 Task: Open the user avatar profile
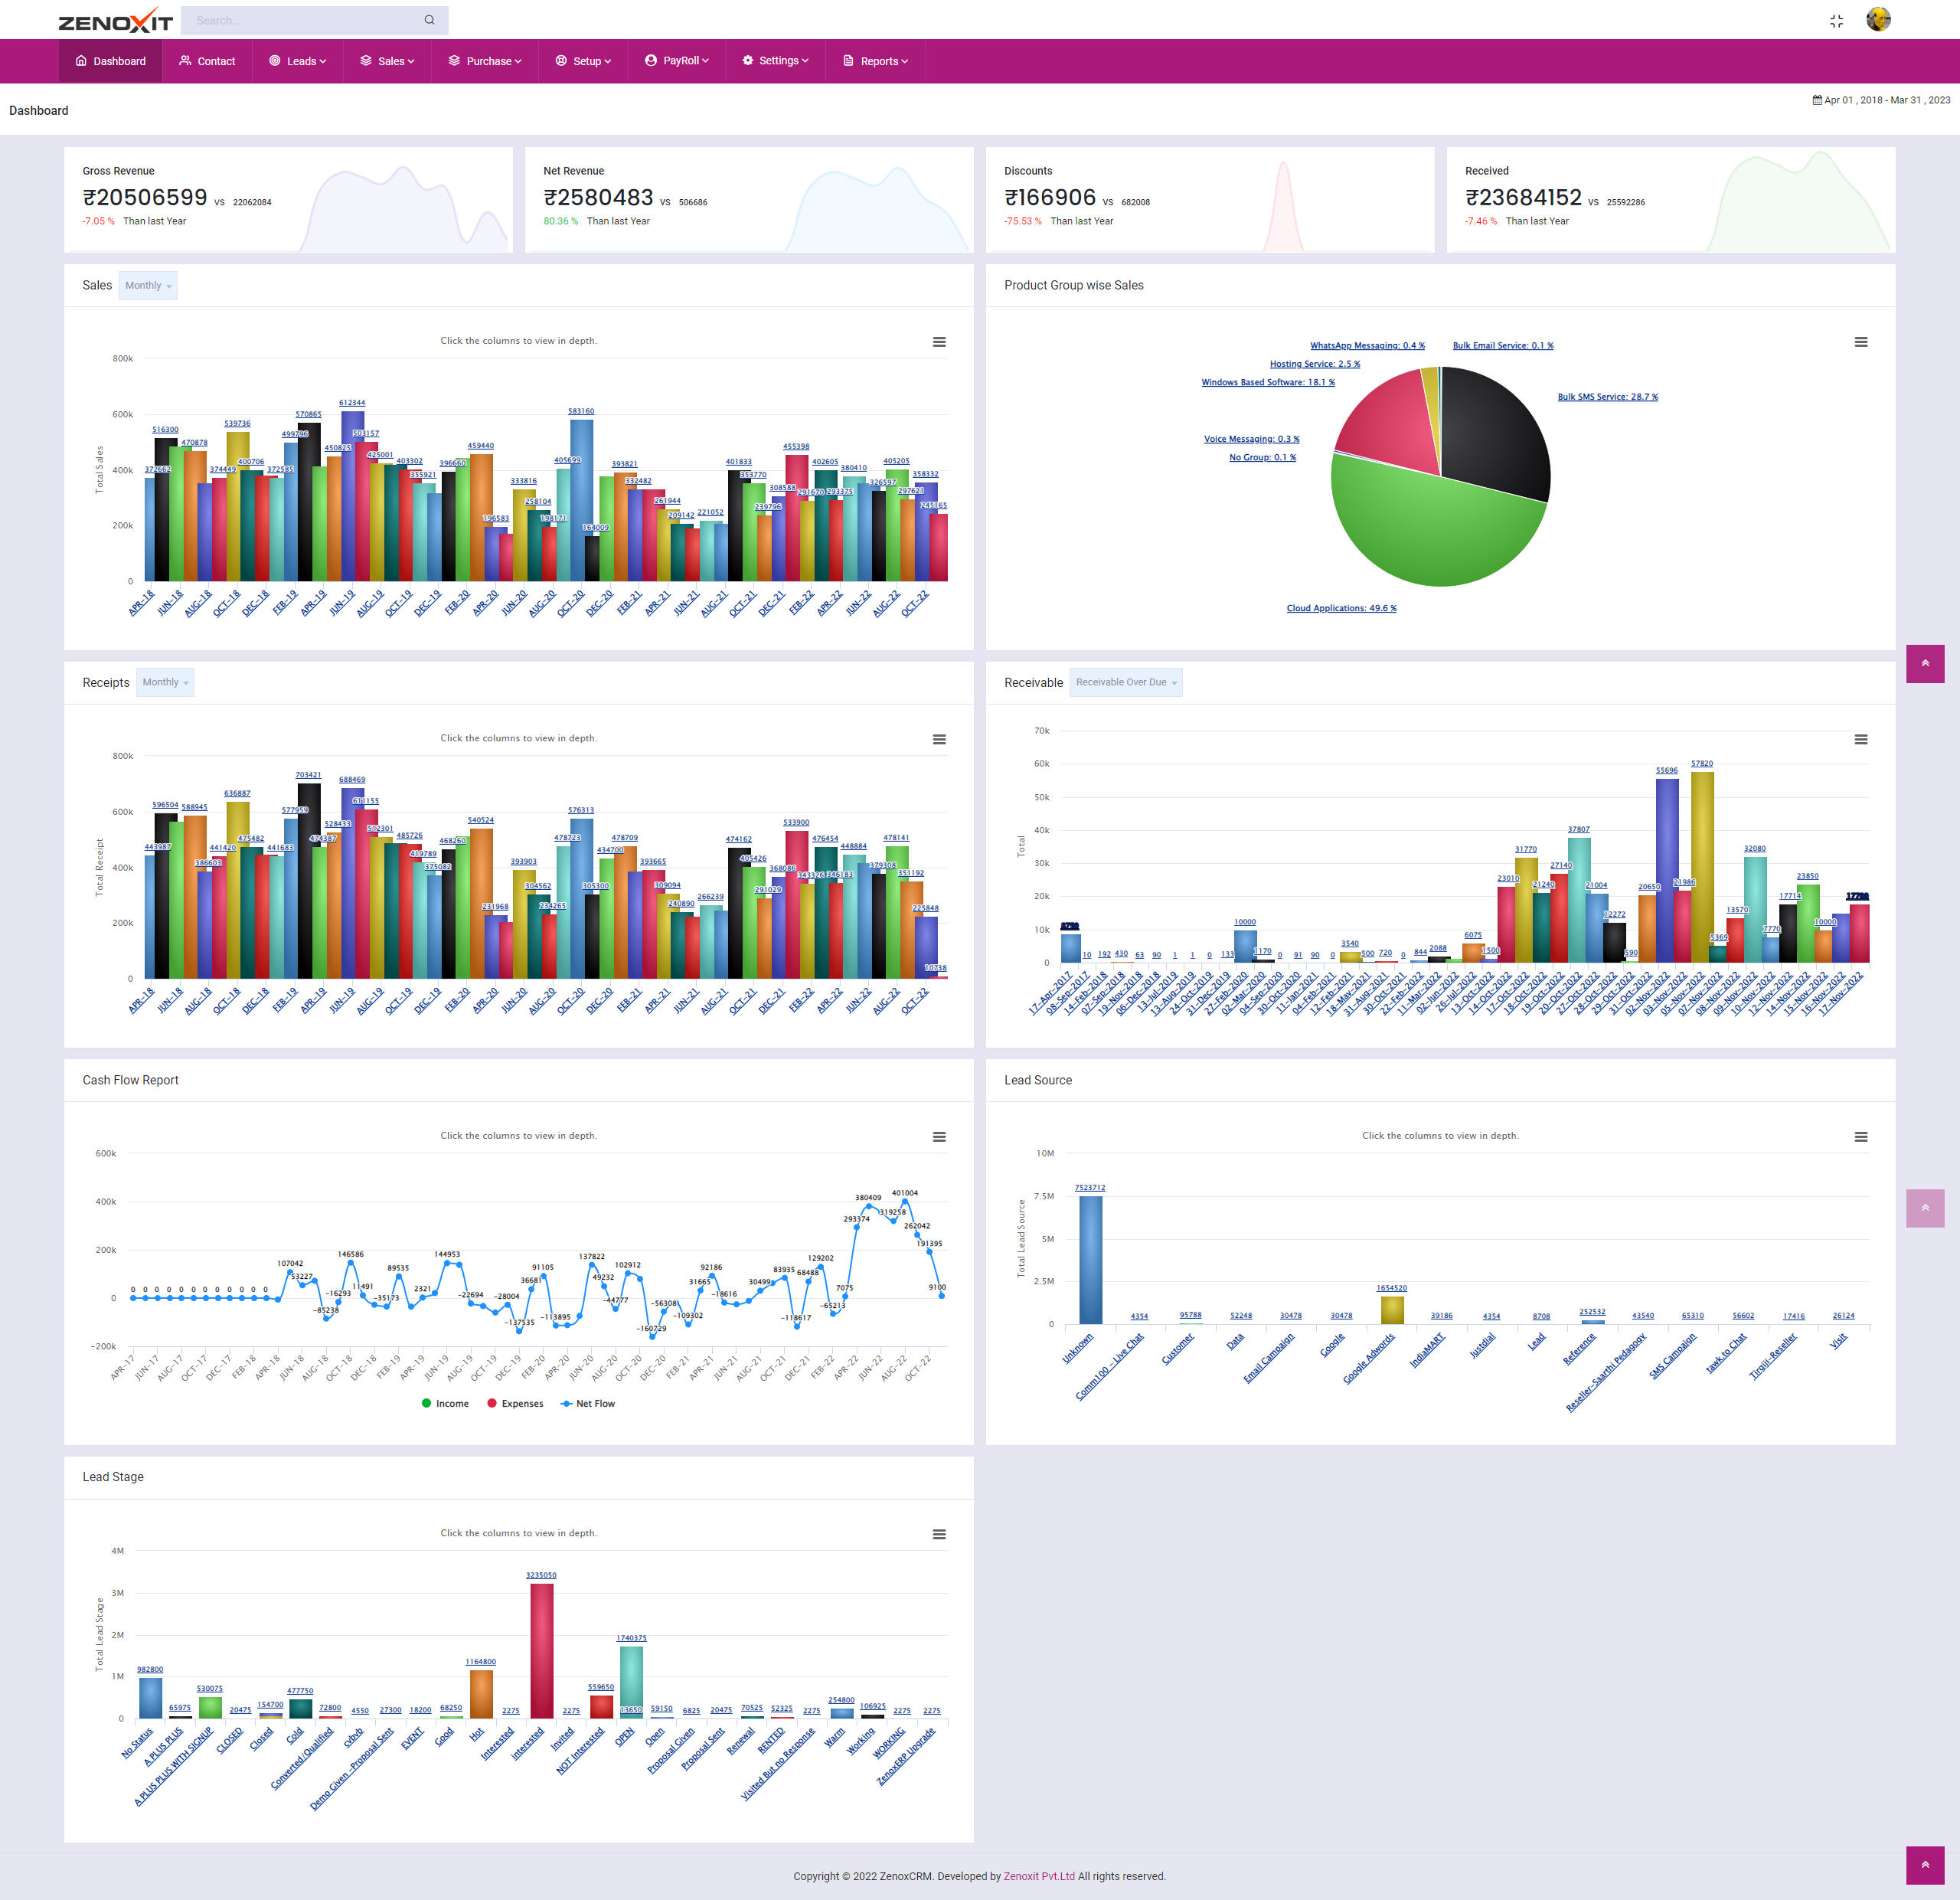pyautogui.click(x=1878, y=20)
